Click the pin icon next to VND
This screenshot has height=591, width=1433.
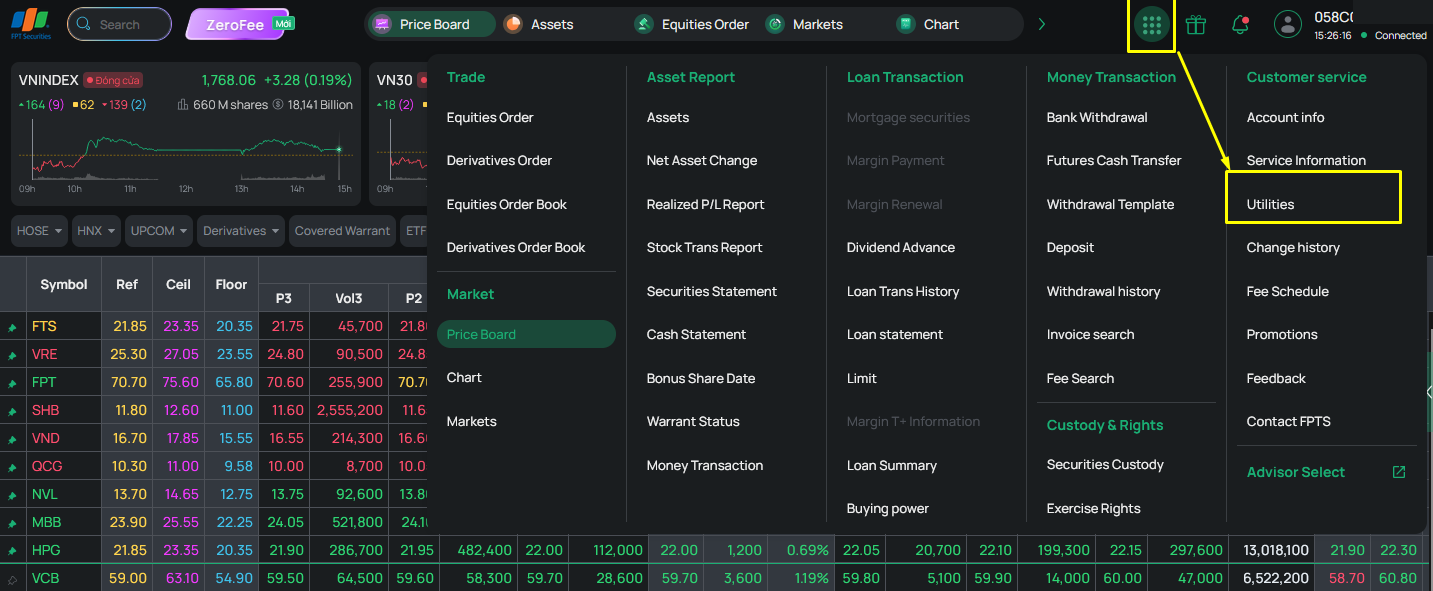click(12, 439)
